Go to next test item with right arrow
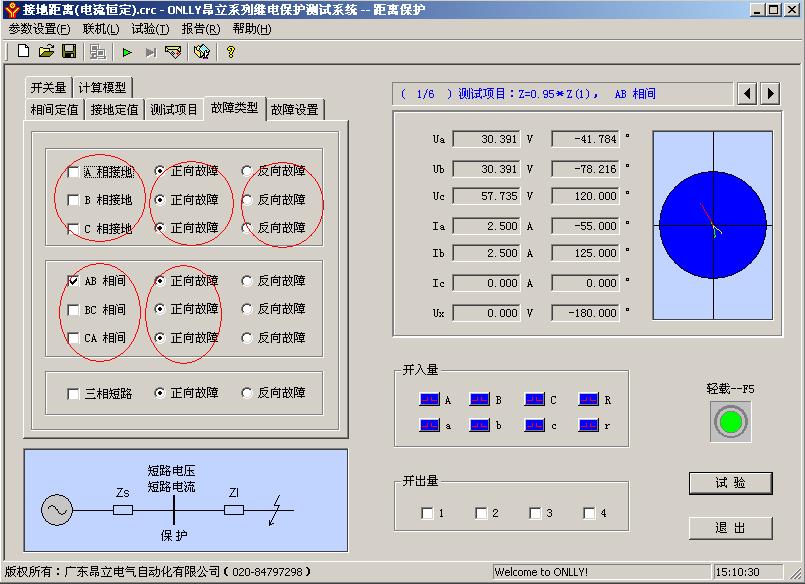Viewport: 805px width, 584px height. (769, 93)
